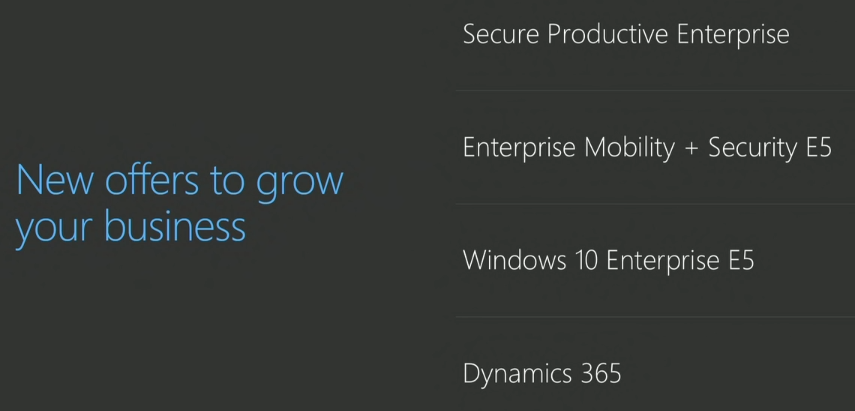Click the words "your business" in the heading

[x=131, y=226]
